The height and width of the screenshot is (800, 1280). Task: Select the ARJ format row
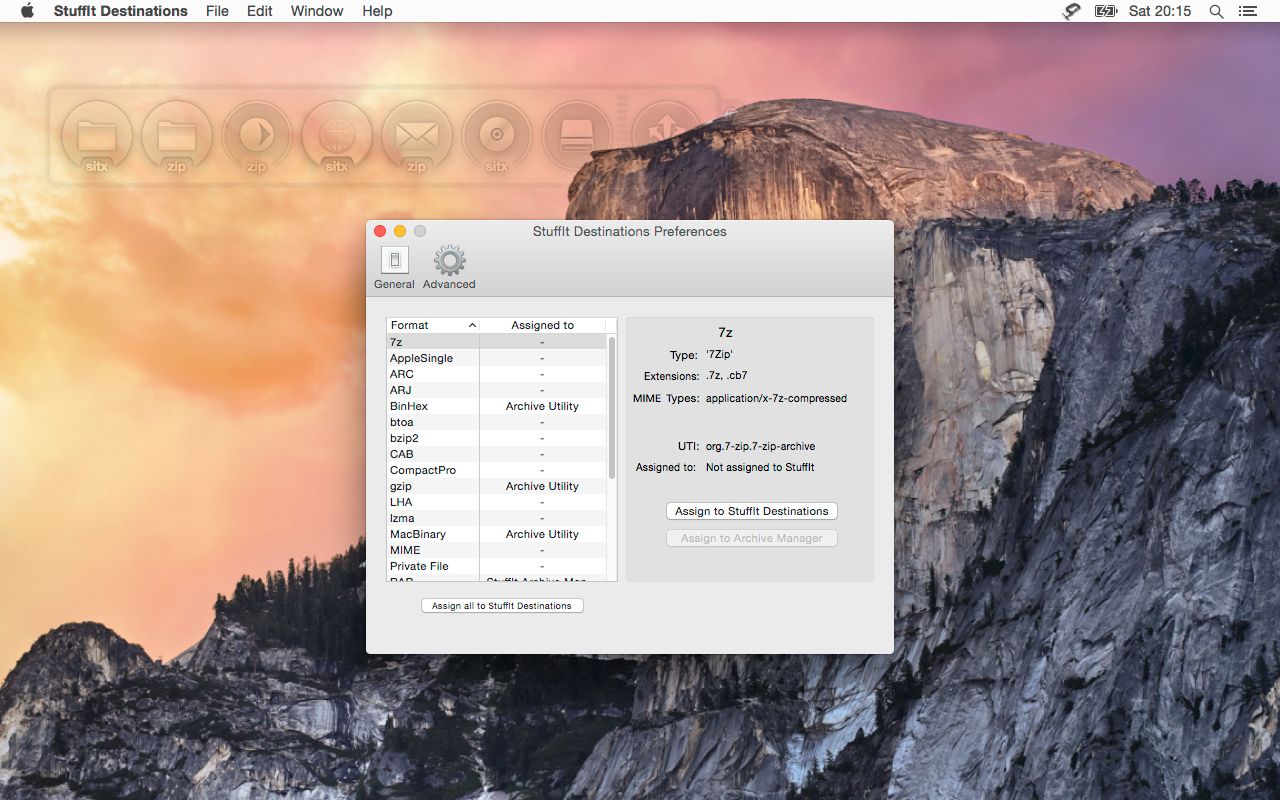coord(497,390)
